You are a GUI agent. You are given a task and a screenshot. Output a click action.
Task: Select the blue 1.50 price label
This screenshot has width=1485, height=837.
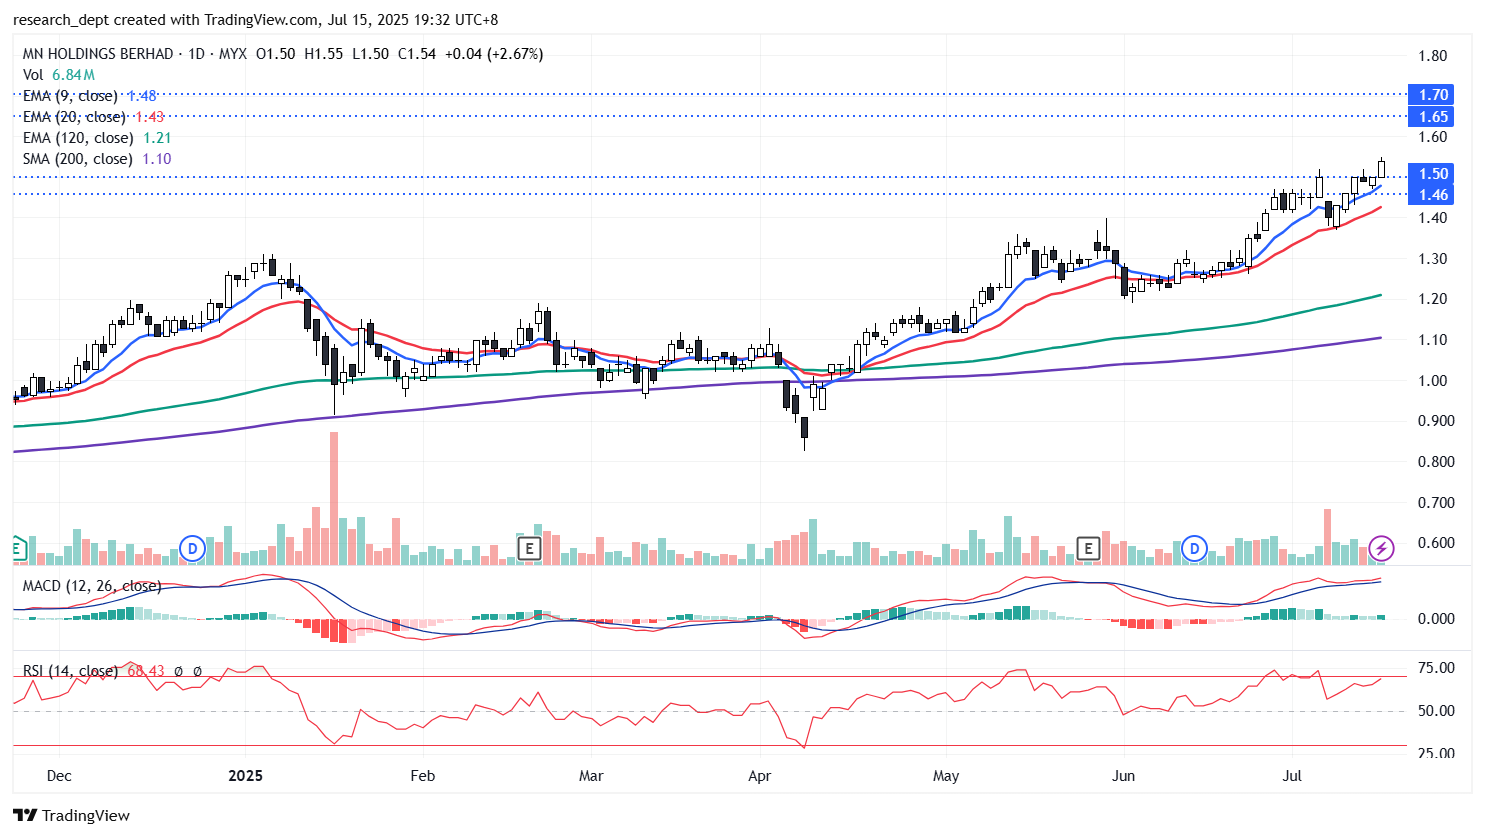[x=1433, y=174]
